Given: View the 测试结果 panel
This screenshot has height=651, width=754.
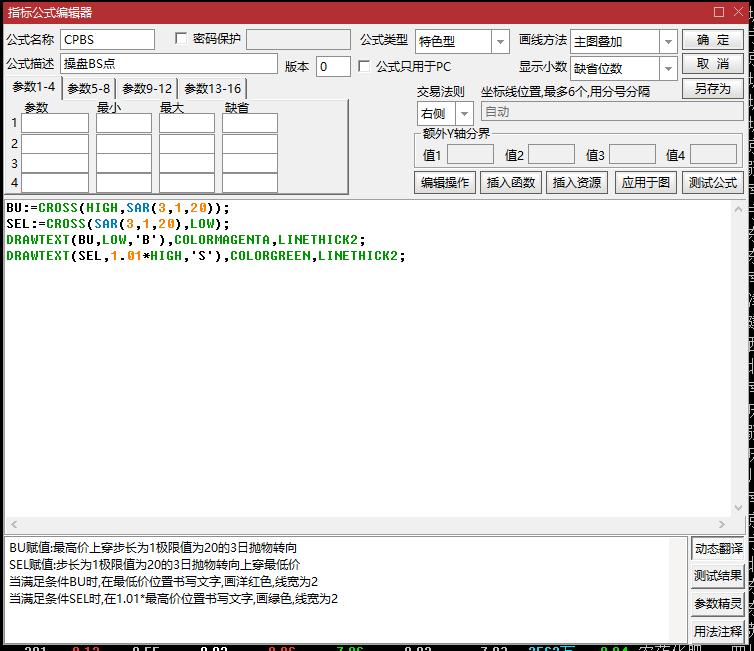Looking at the screenshot, I should point(718,576).
